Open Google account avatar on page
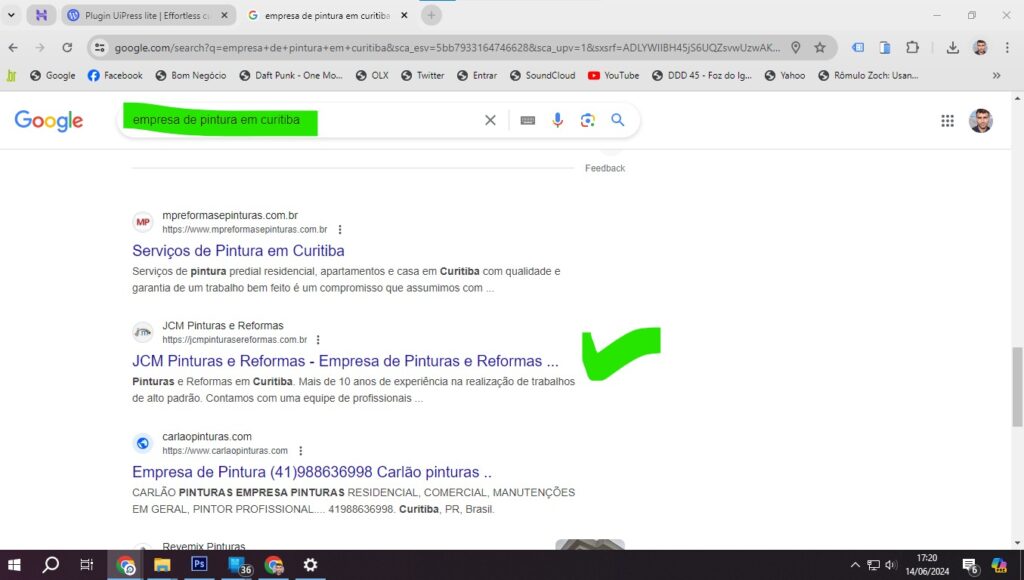 (x=980, y=121)
